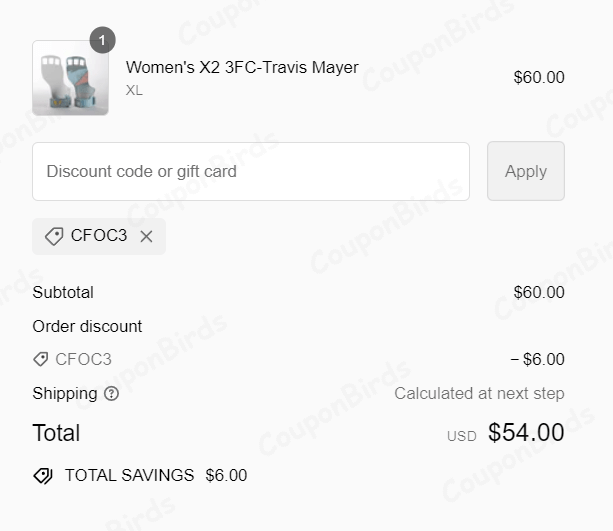Image resolution: width=613 pixels, height=531 pixels.
Task: Focus the discount code or gift card field
Action: pos(251,171)
